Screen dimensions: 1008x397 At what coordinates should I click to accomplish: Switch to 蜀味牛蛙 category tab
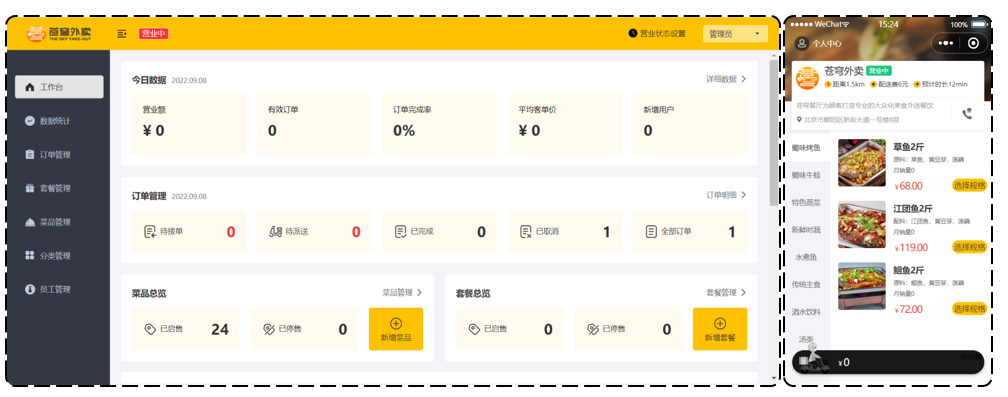click(806, 175)
